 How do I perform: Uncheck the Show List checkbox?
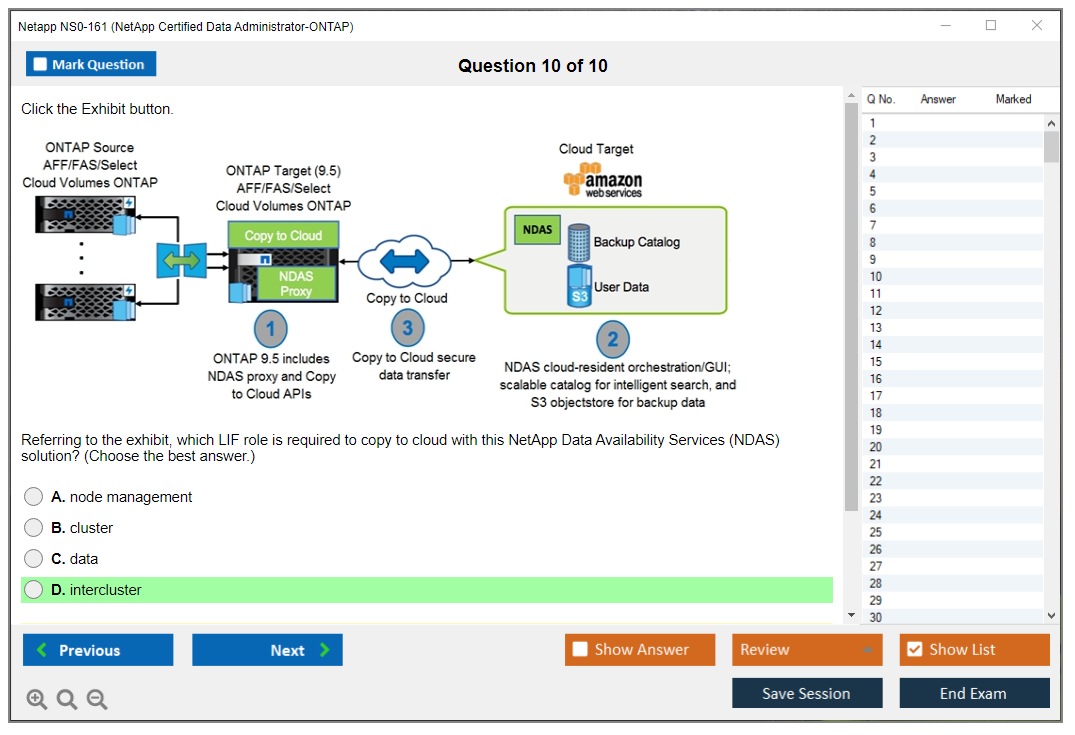click(914, 650)
